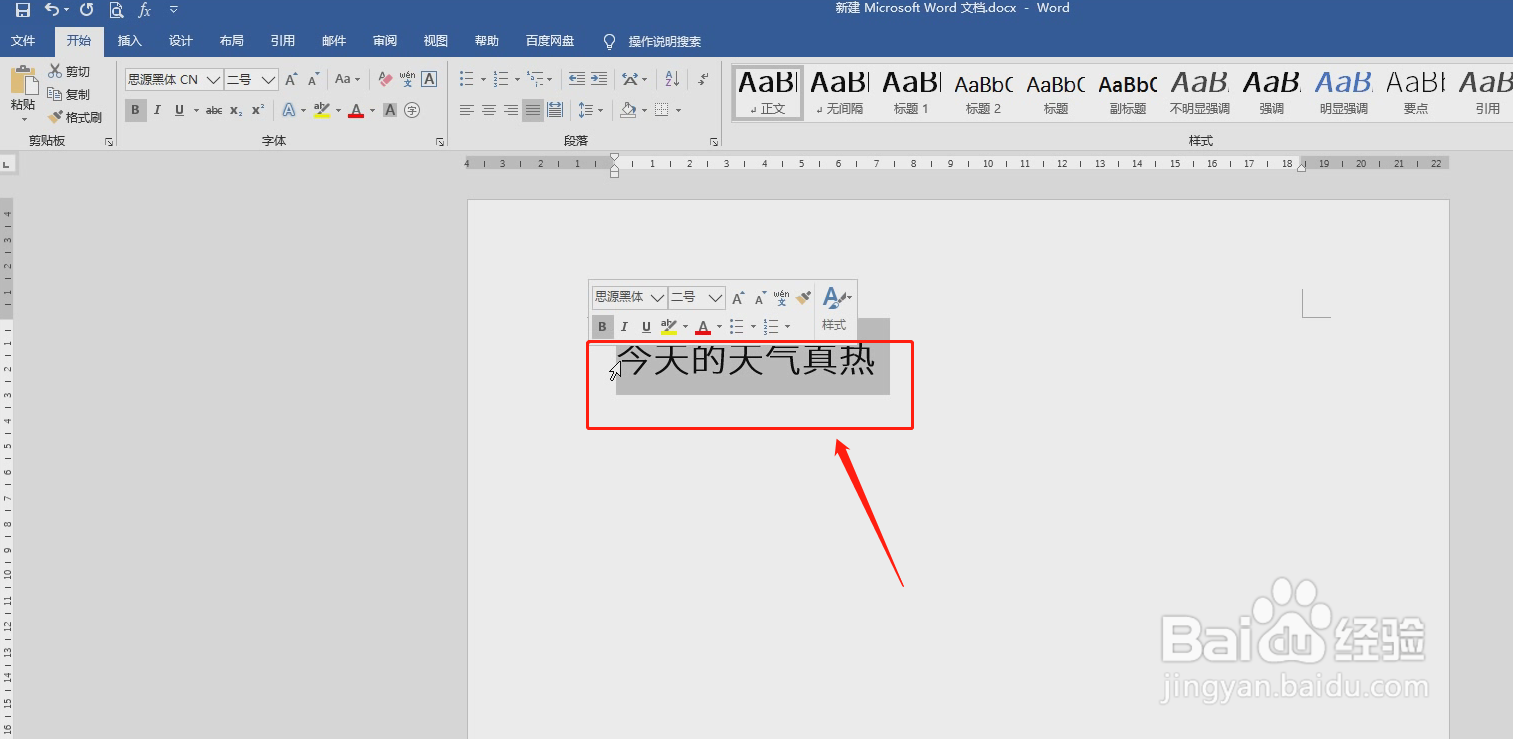Show paragraph marks toggle in ribbon

(703, 79)
